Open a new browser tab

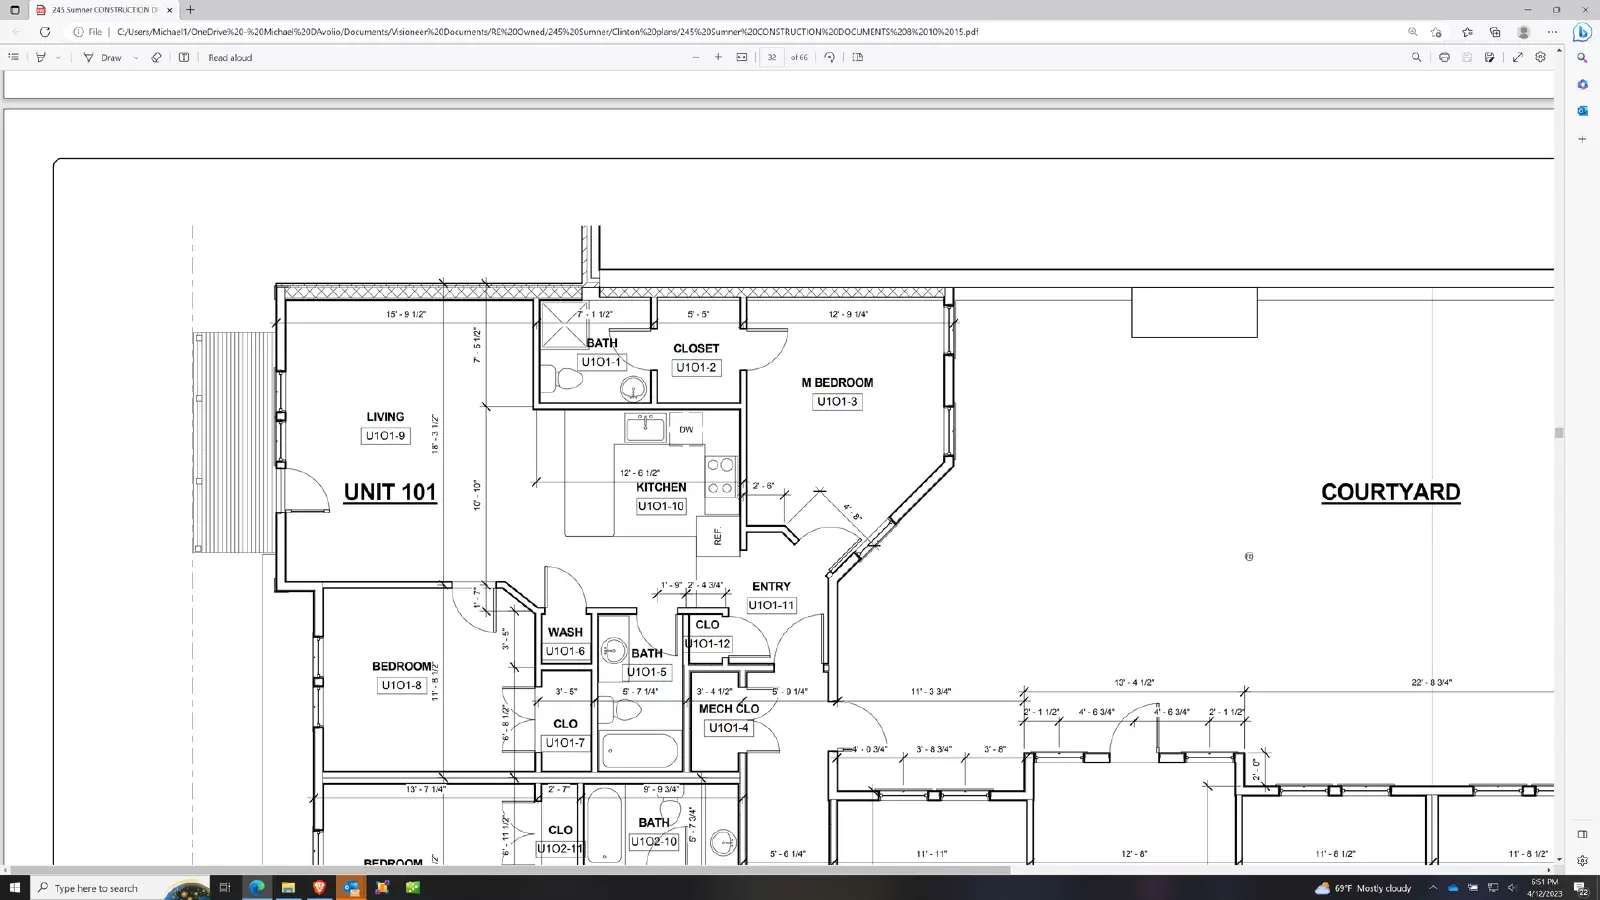click(190, 9)
